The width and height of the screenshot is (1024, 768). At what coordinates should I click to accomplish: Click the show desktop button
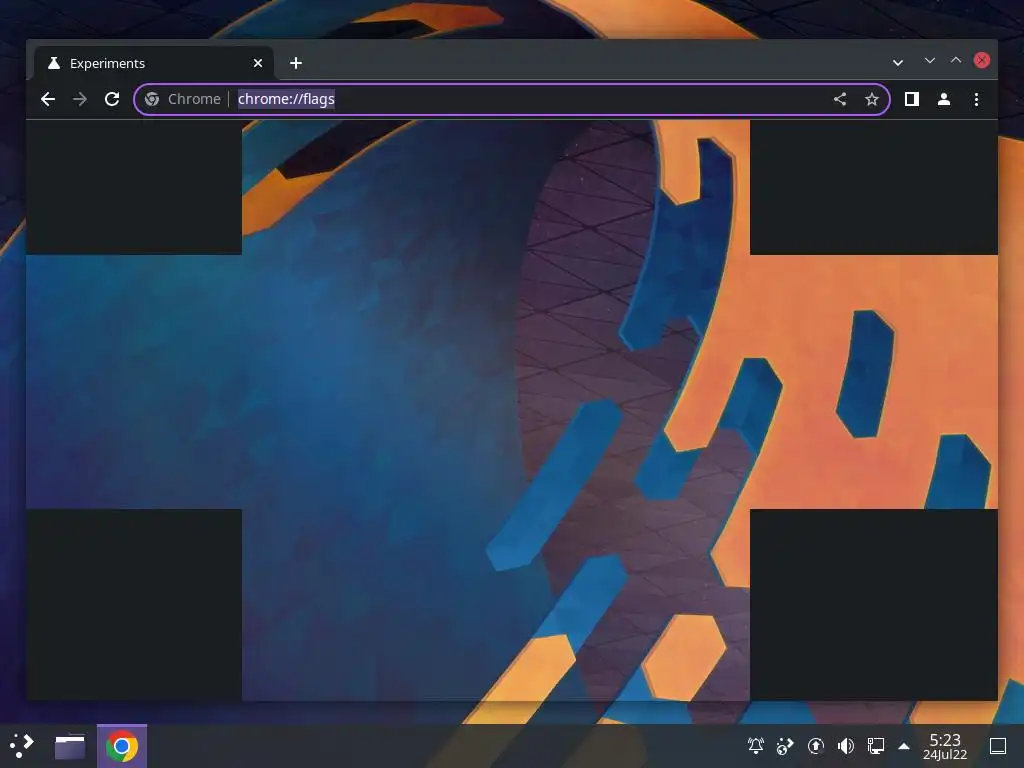(998, 746)
